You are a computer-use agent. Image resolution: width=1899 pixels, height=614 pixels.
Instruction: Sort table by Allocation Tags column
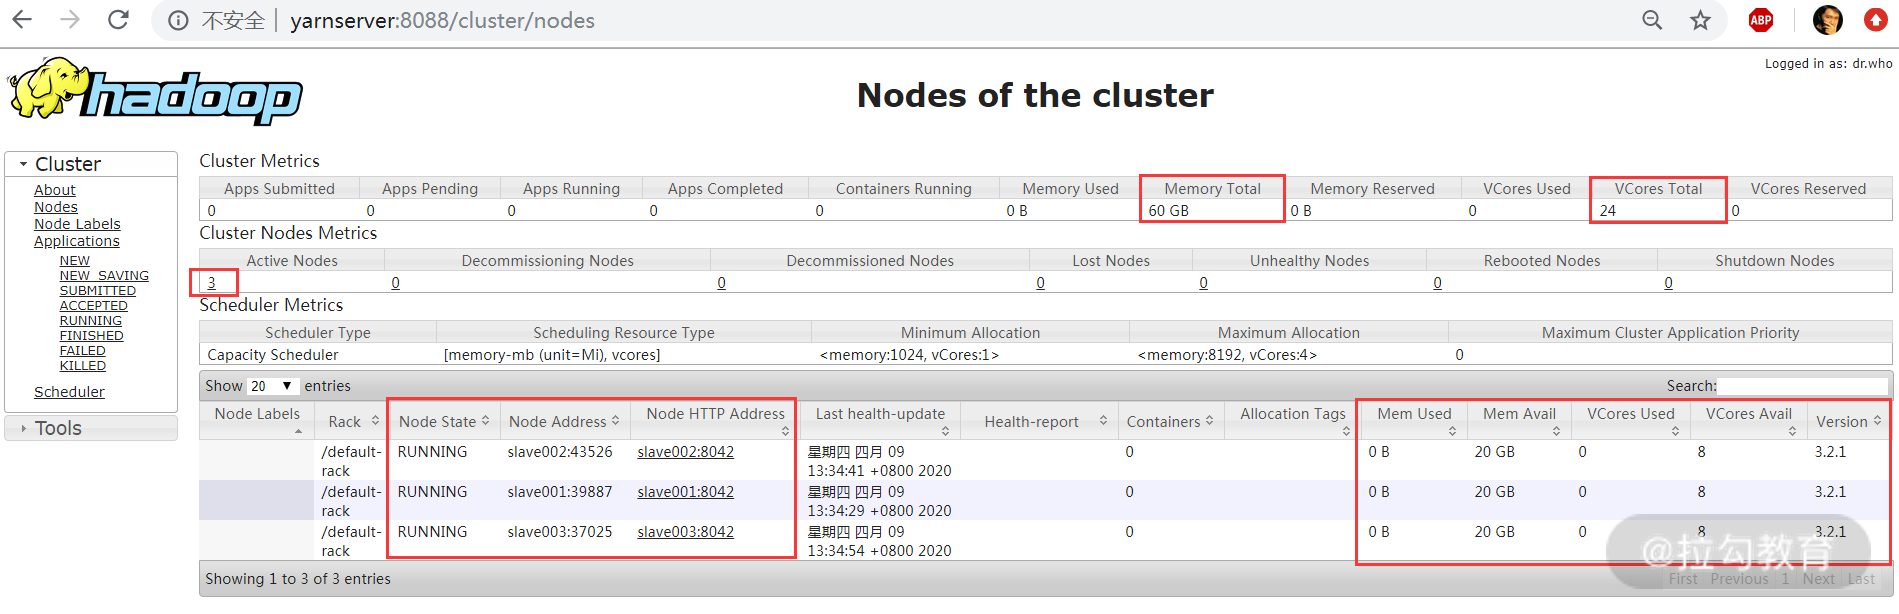point(1346,431)
